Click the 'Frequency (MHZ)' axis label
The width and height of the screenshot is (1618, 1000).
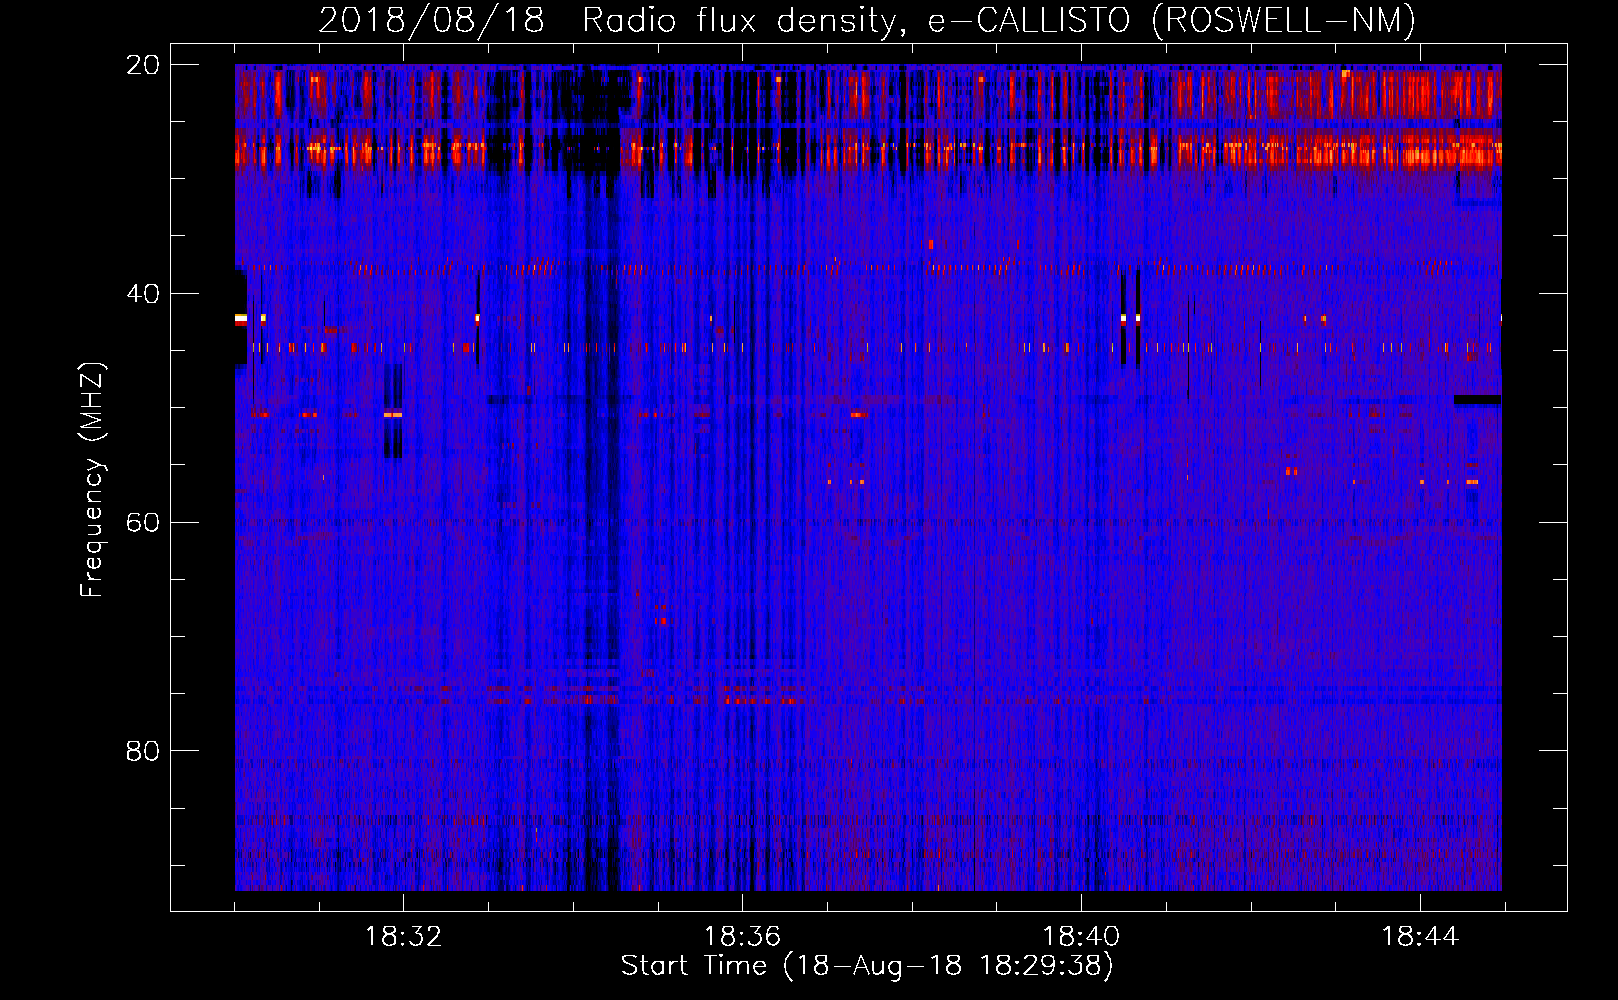point(92,480)
